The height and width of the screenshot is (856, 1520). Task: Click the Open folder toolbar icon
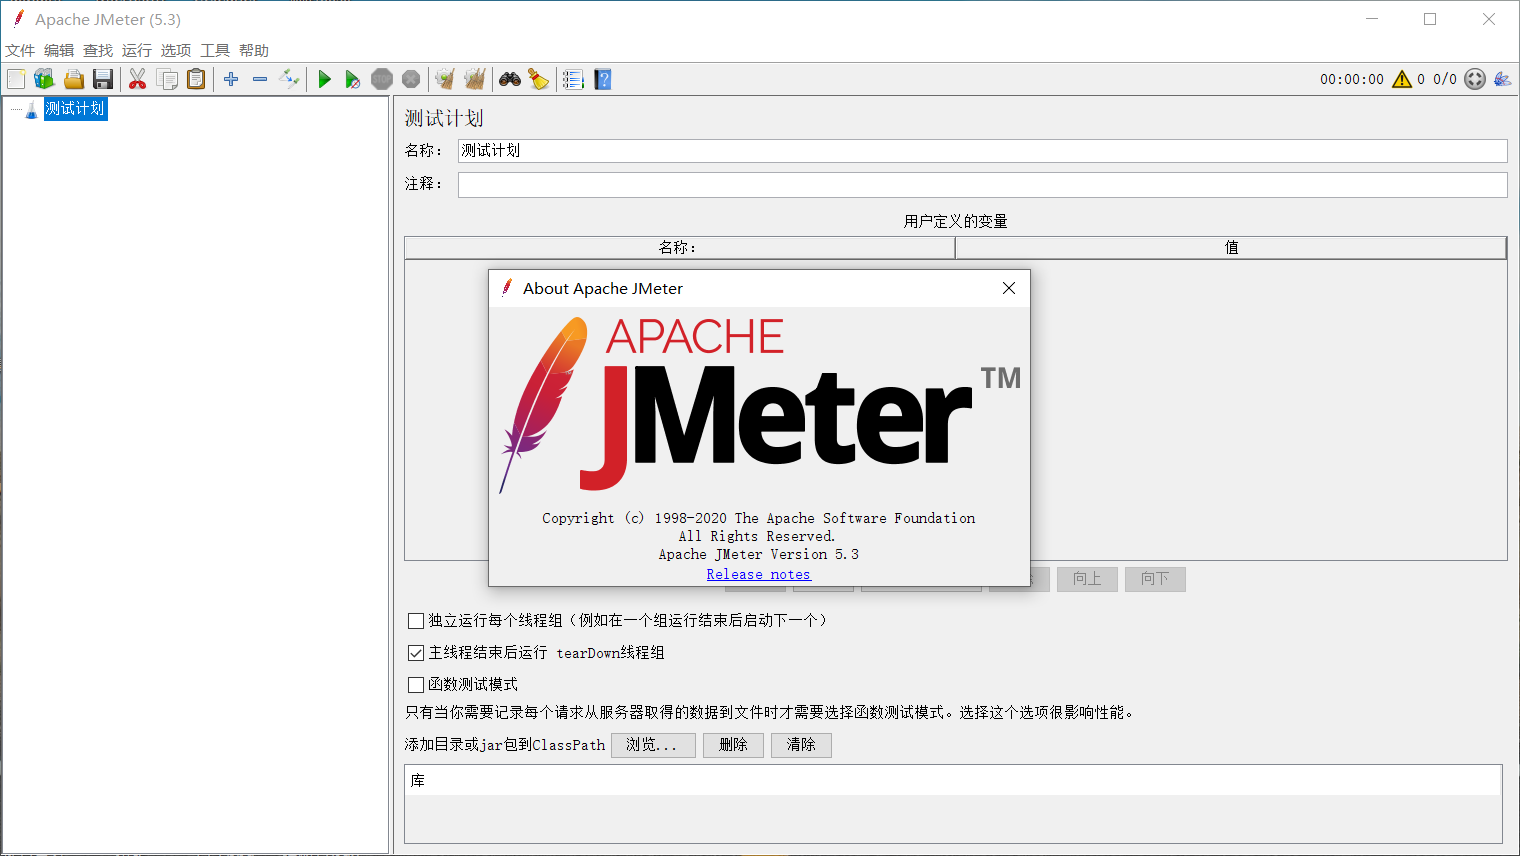point(74,79)
